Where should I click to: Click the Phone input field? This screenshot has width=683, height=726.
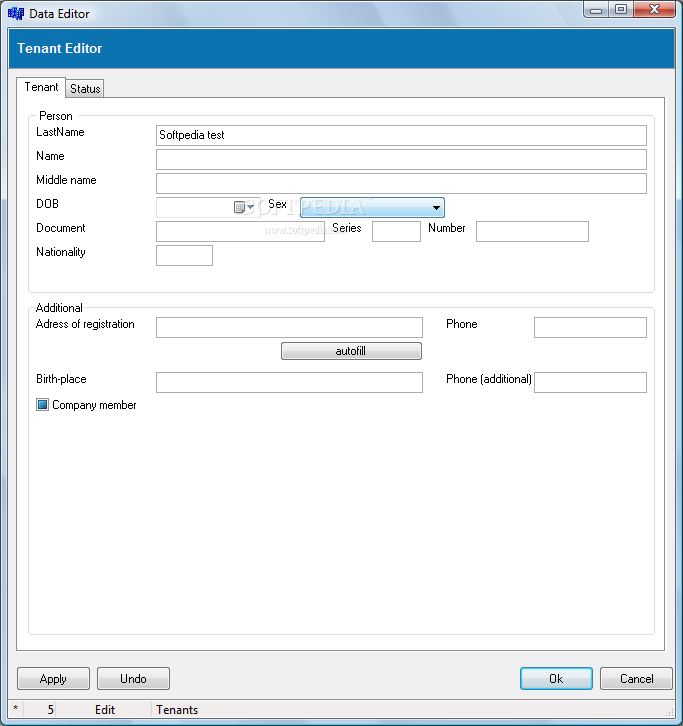point(590,327)
